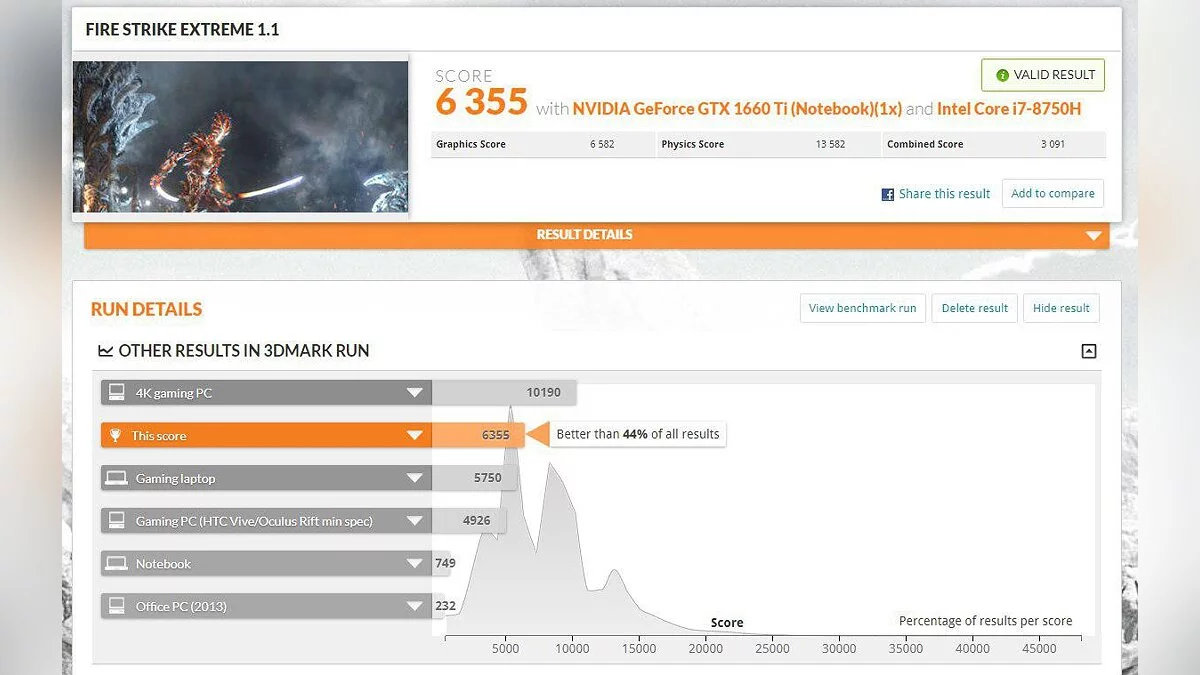The height and width of the screenshot is (675, 1200).
Task: Open the This score dropdown arrow
Action: [x=415, y=436]
